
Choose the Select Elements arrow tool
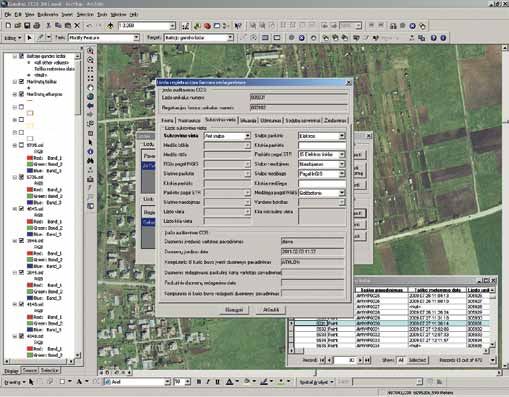pos(90,142)
